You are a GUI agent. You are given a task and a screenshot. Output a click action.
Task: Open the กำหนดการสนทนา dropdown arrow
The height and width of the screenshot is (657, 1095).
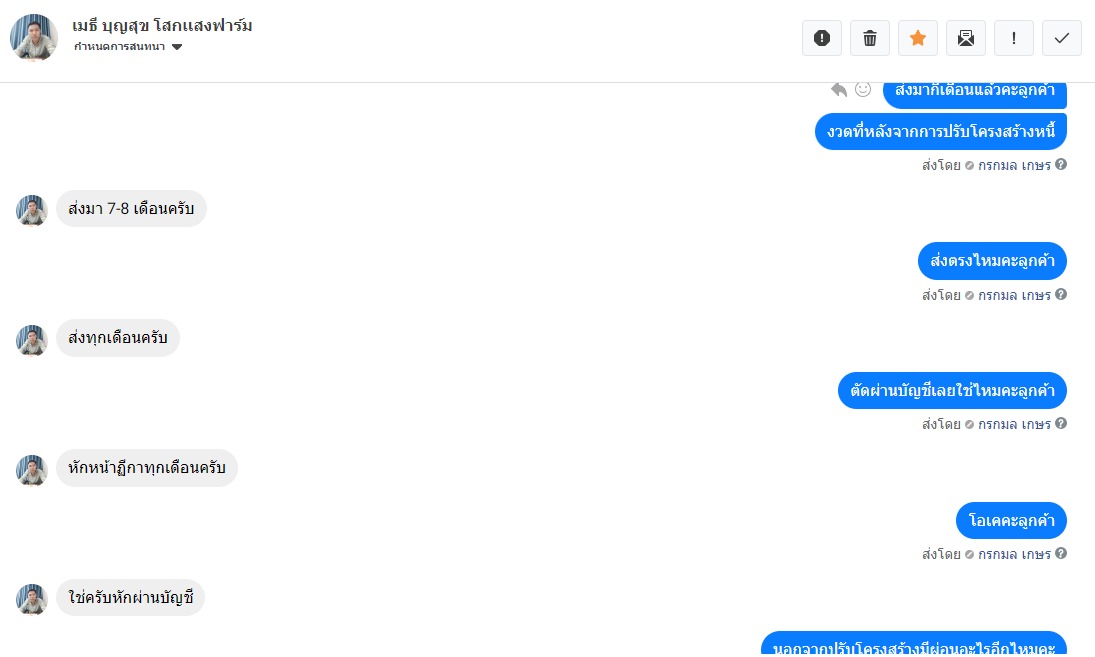point(177,47)
